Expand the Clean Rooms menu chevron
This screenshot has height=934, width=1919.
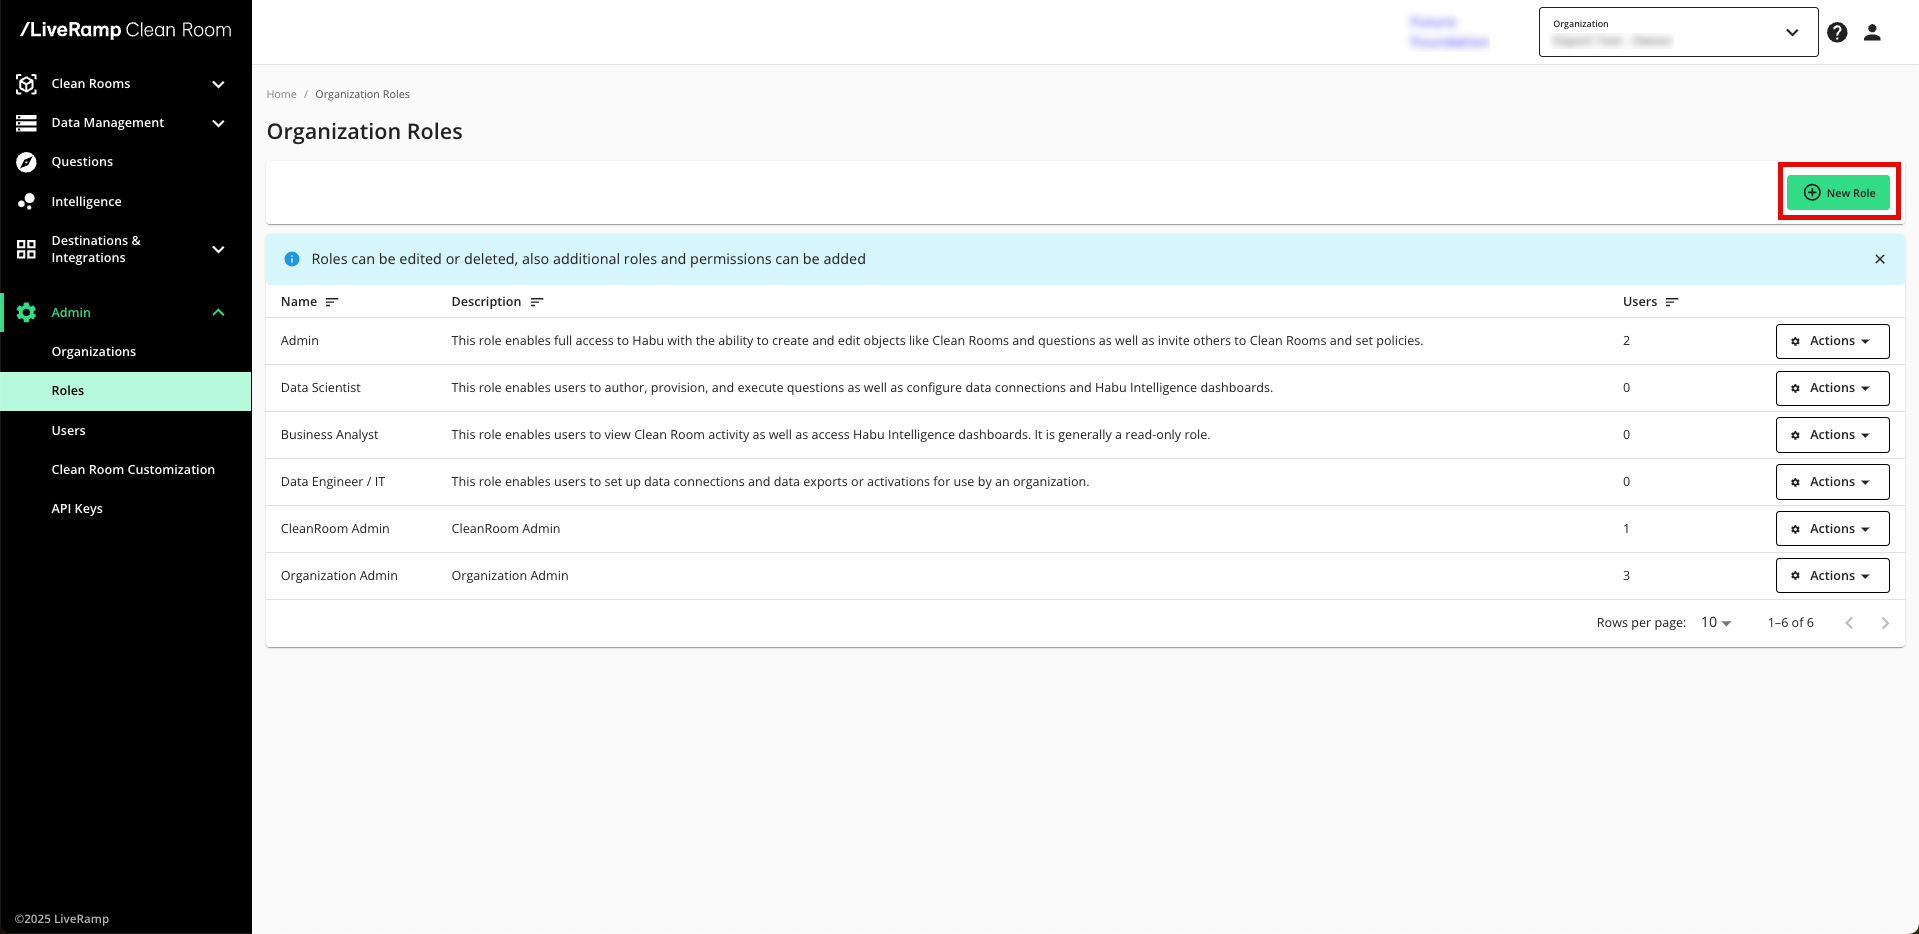(218, 84)
